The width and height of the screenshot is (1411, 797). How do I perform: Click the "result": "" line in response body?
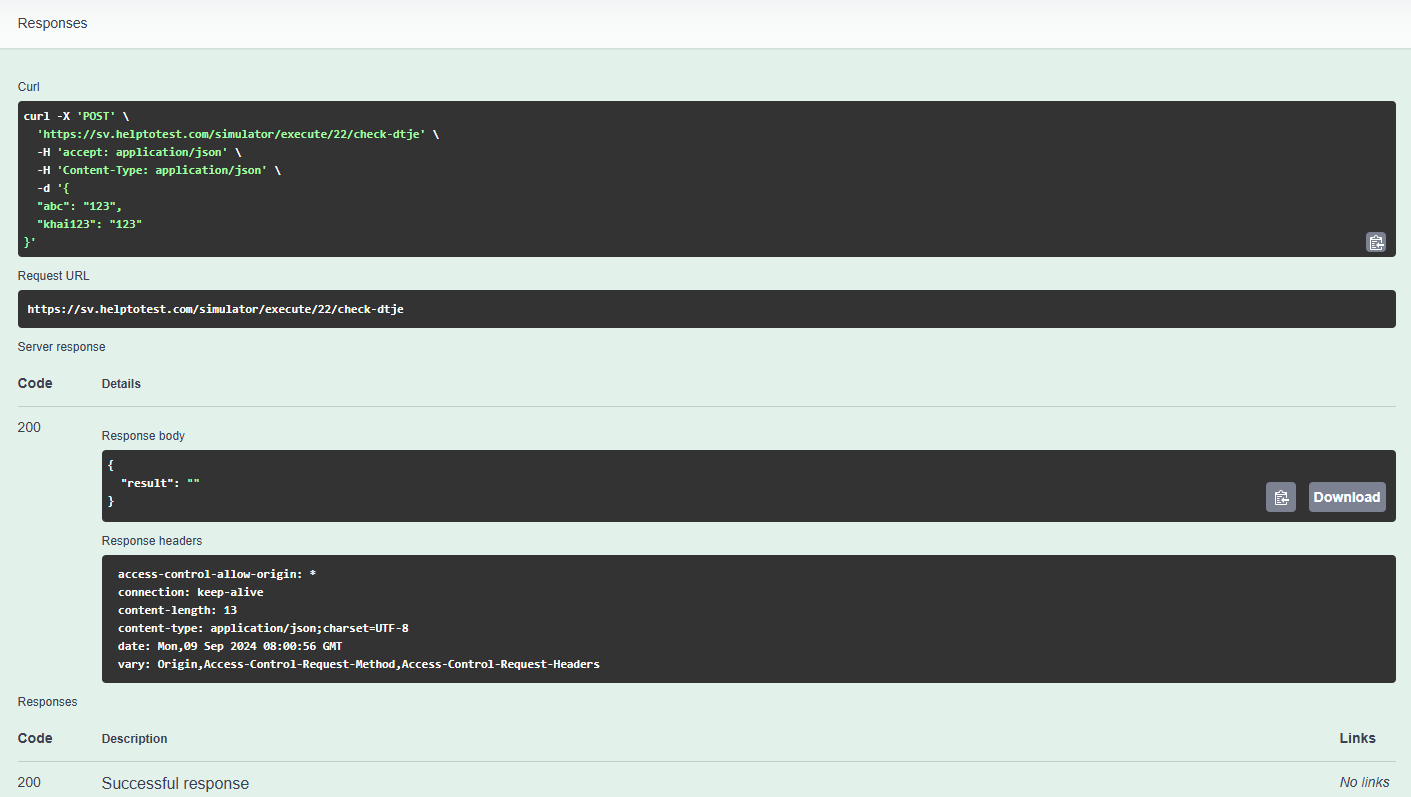coord(160,483)
